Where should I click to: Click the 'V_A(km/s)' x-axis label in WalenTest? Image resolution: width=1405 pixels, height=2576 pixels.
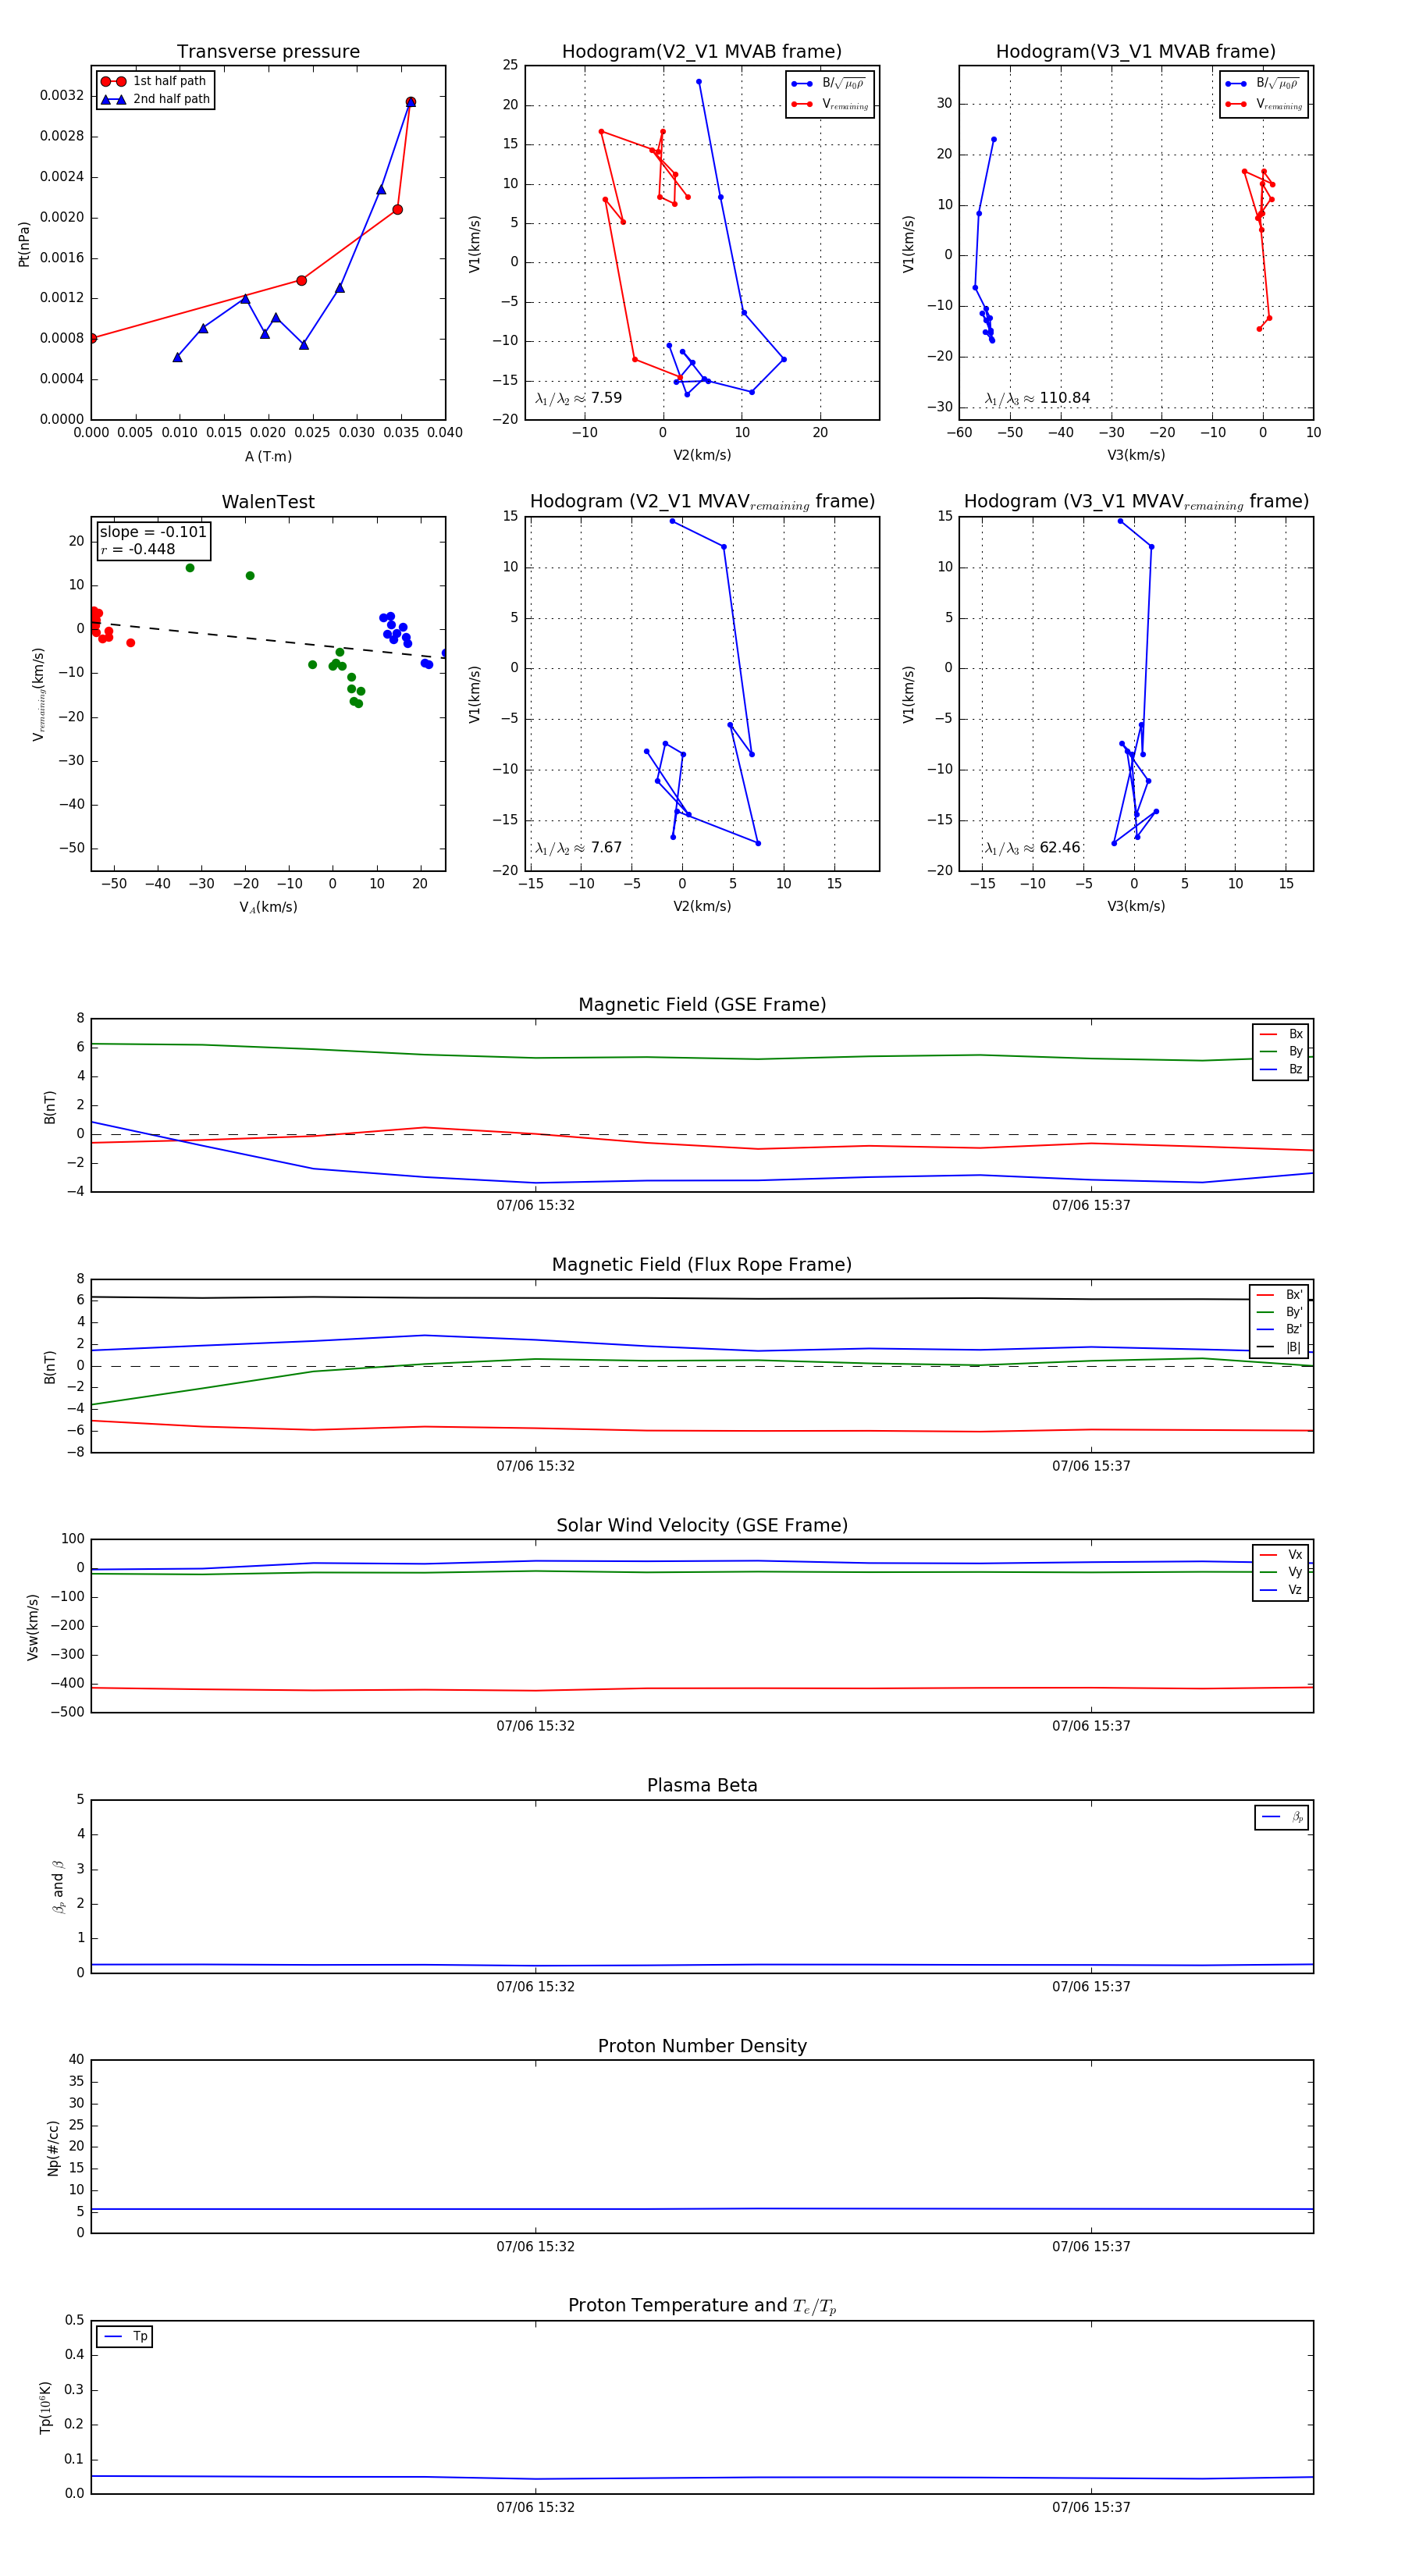[268, 907]
